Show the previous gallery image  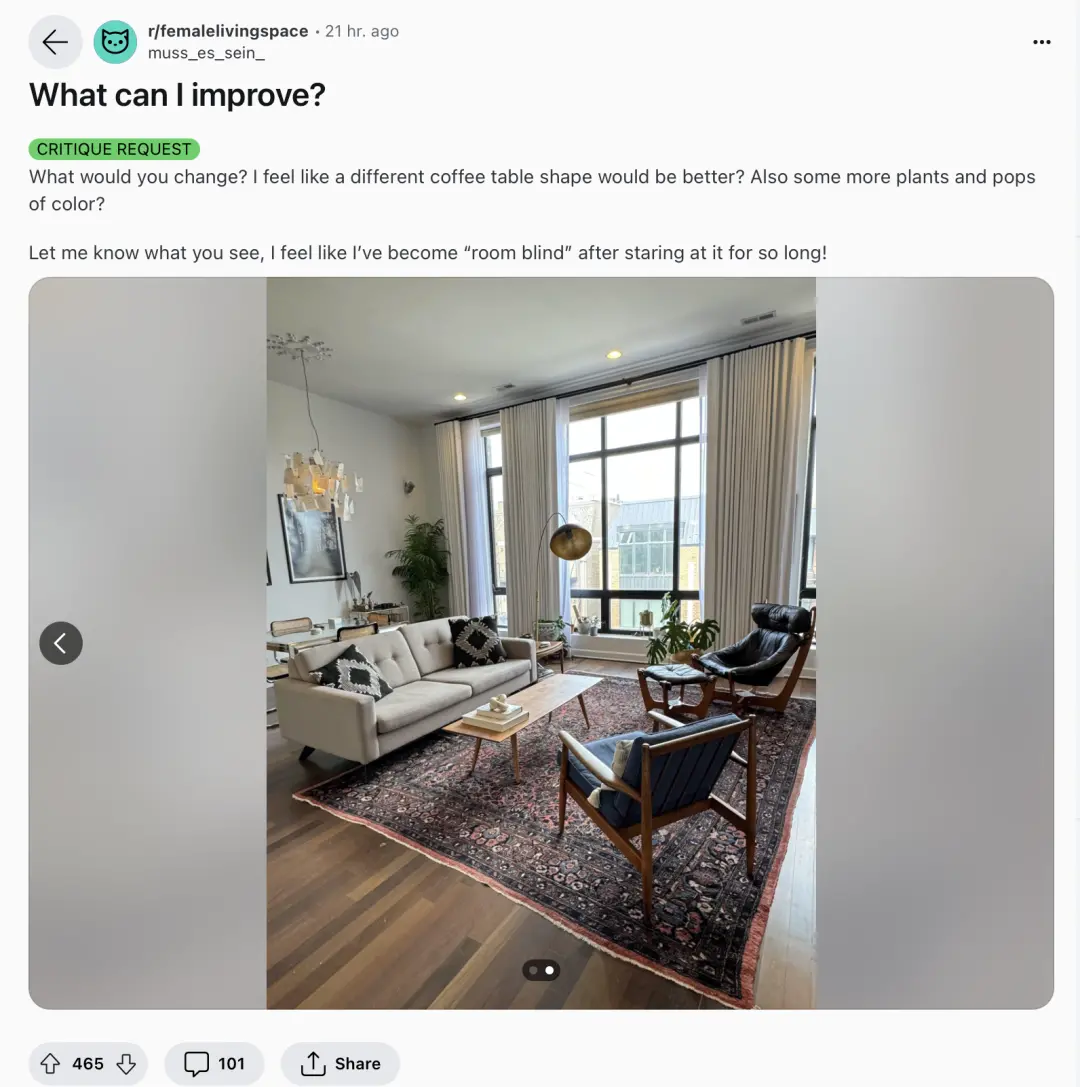[61, 643]
